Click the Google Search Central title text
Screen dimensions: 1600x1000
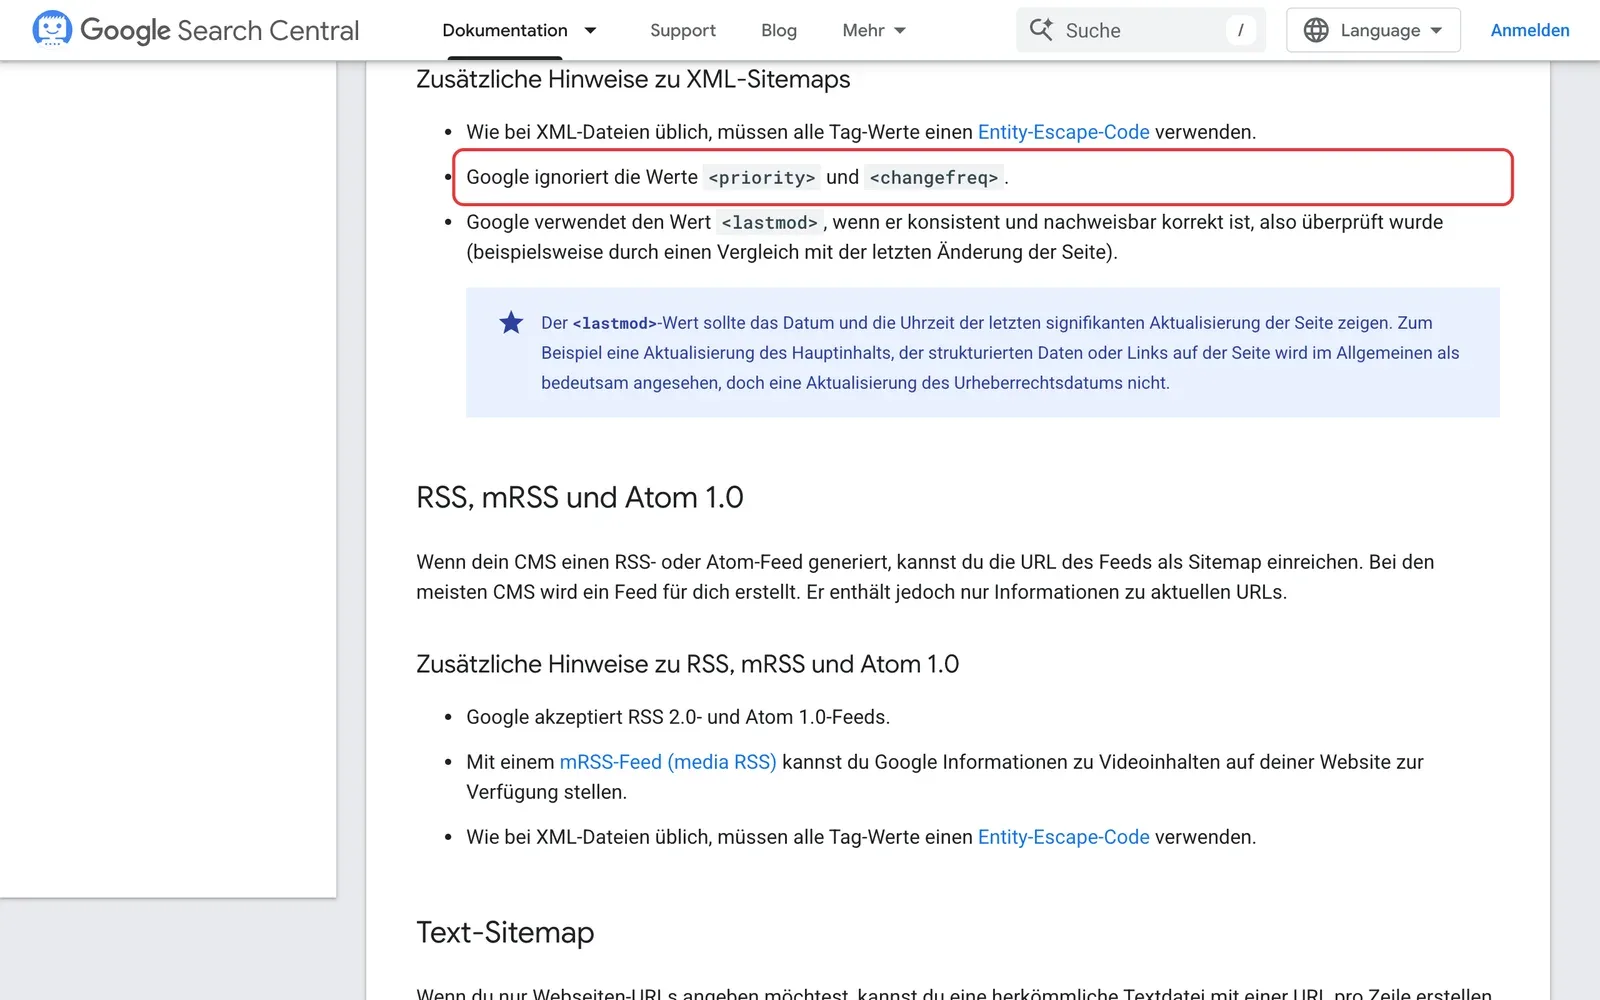[x=220, y=30]
